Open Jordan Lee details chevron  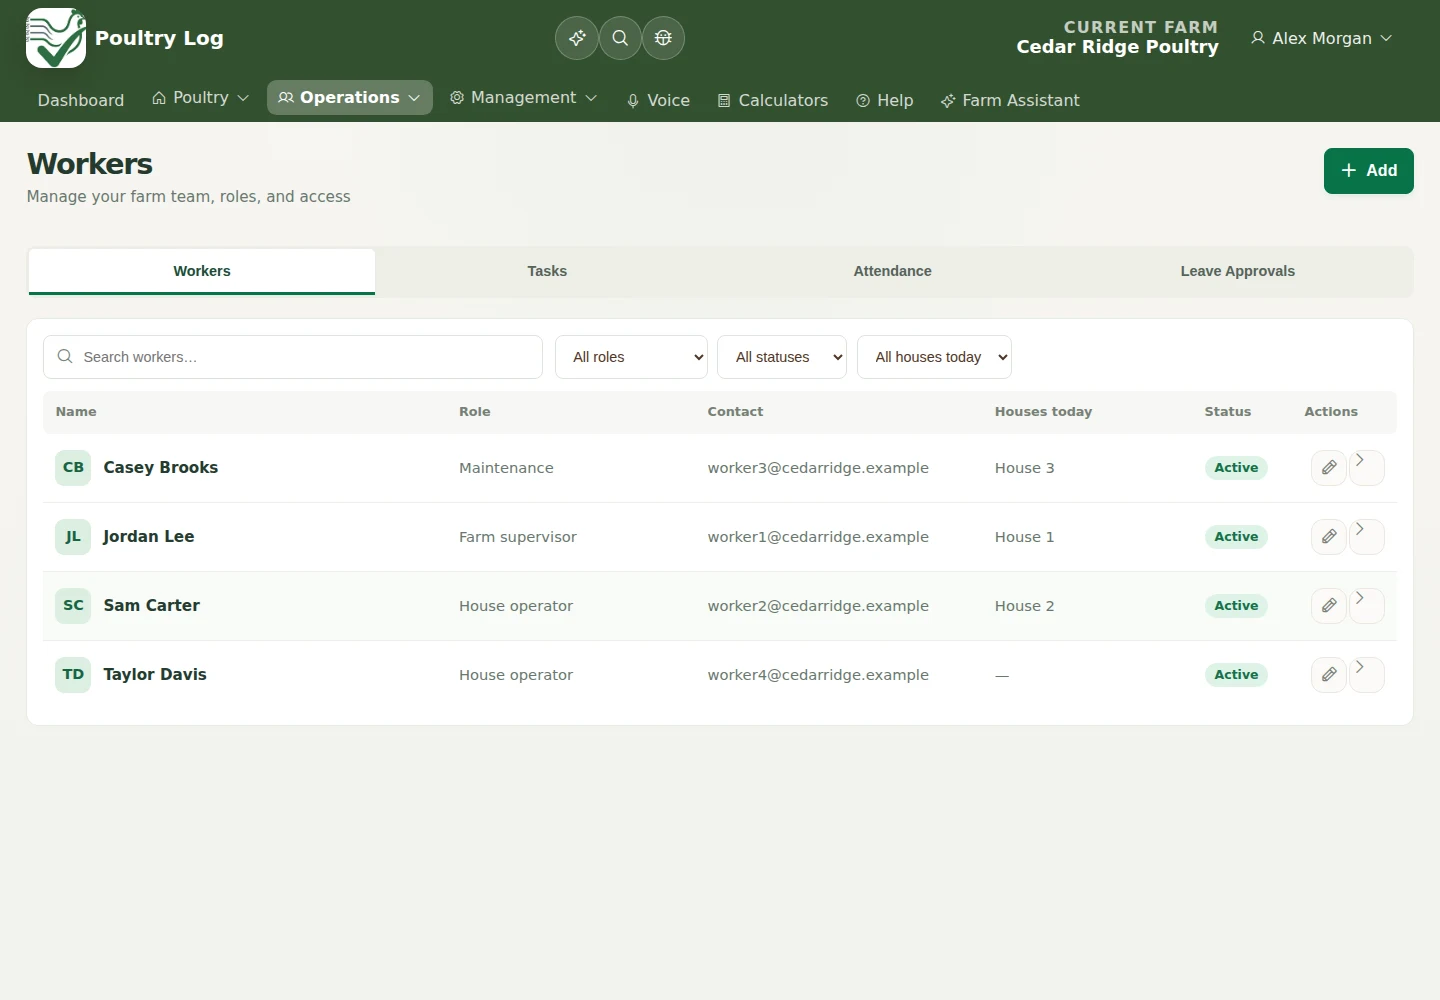click(x=1366, y=537)
